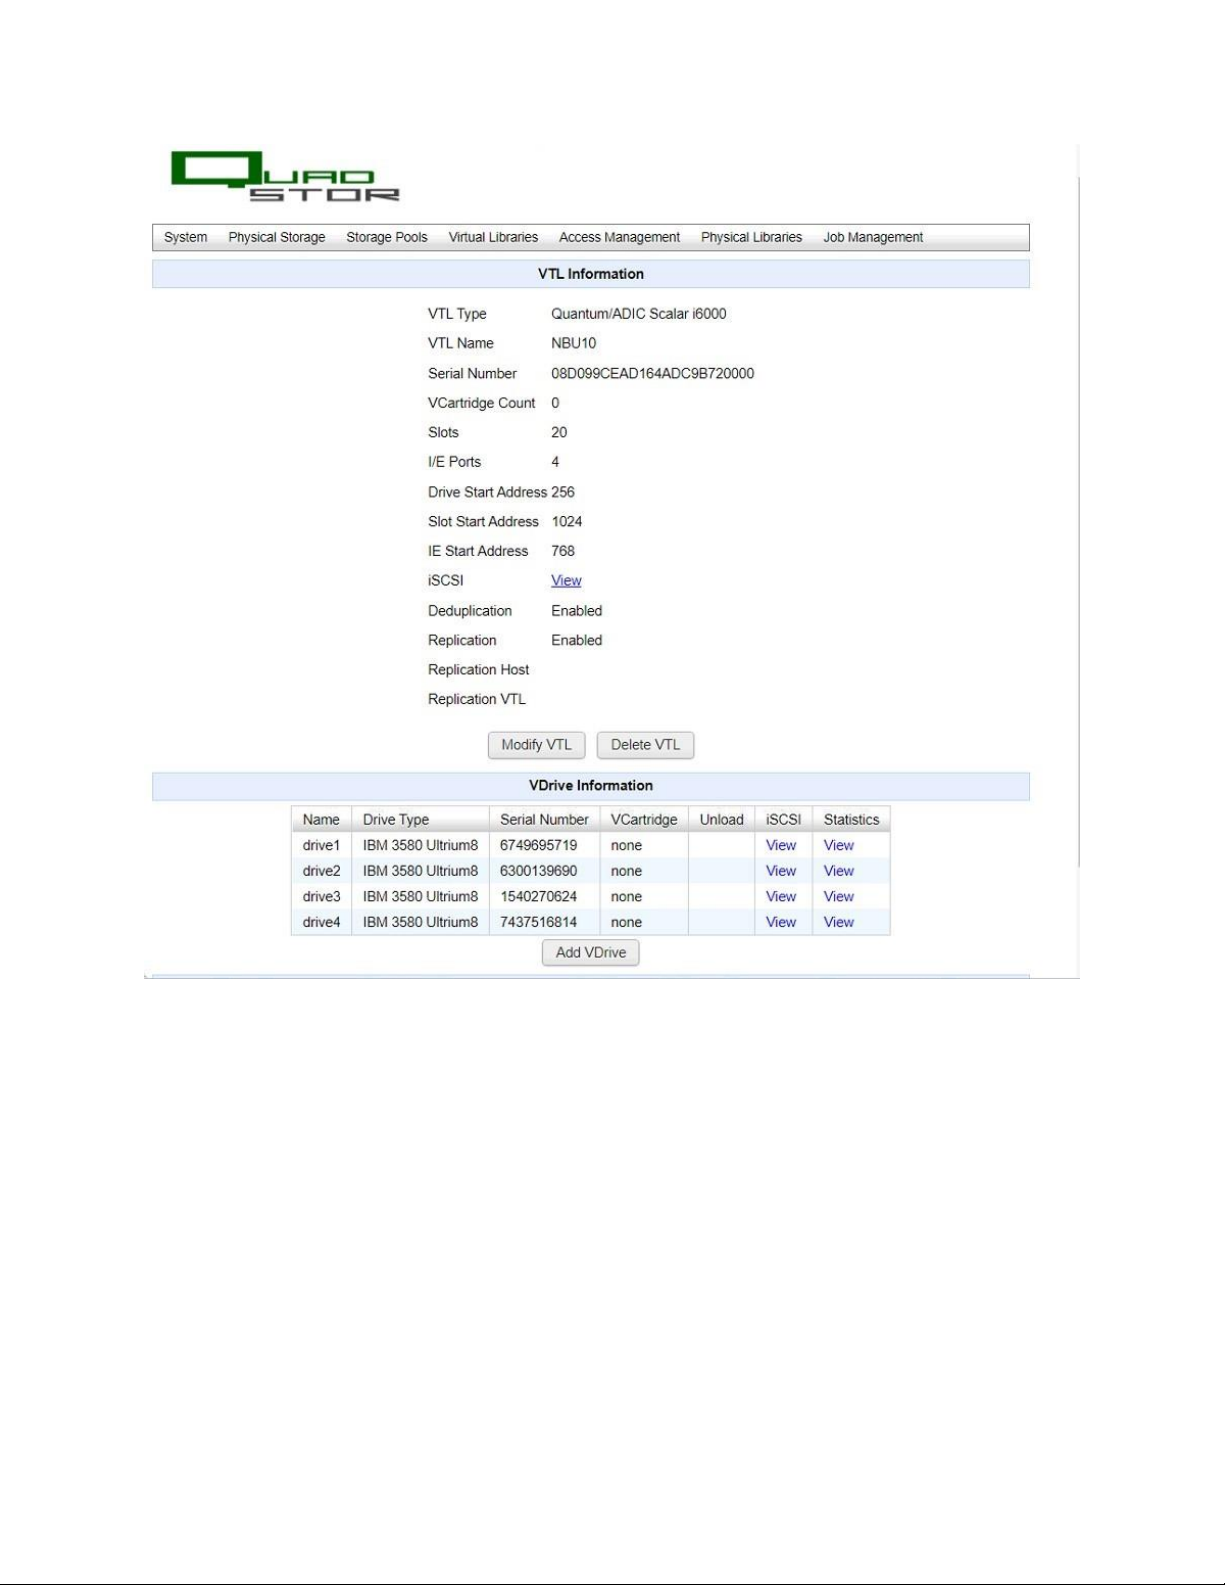Click the QuadStor logo
Screen dimensions: 1225x1585
pos(285,176)
